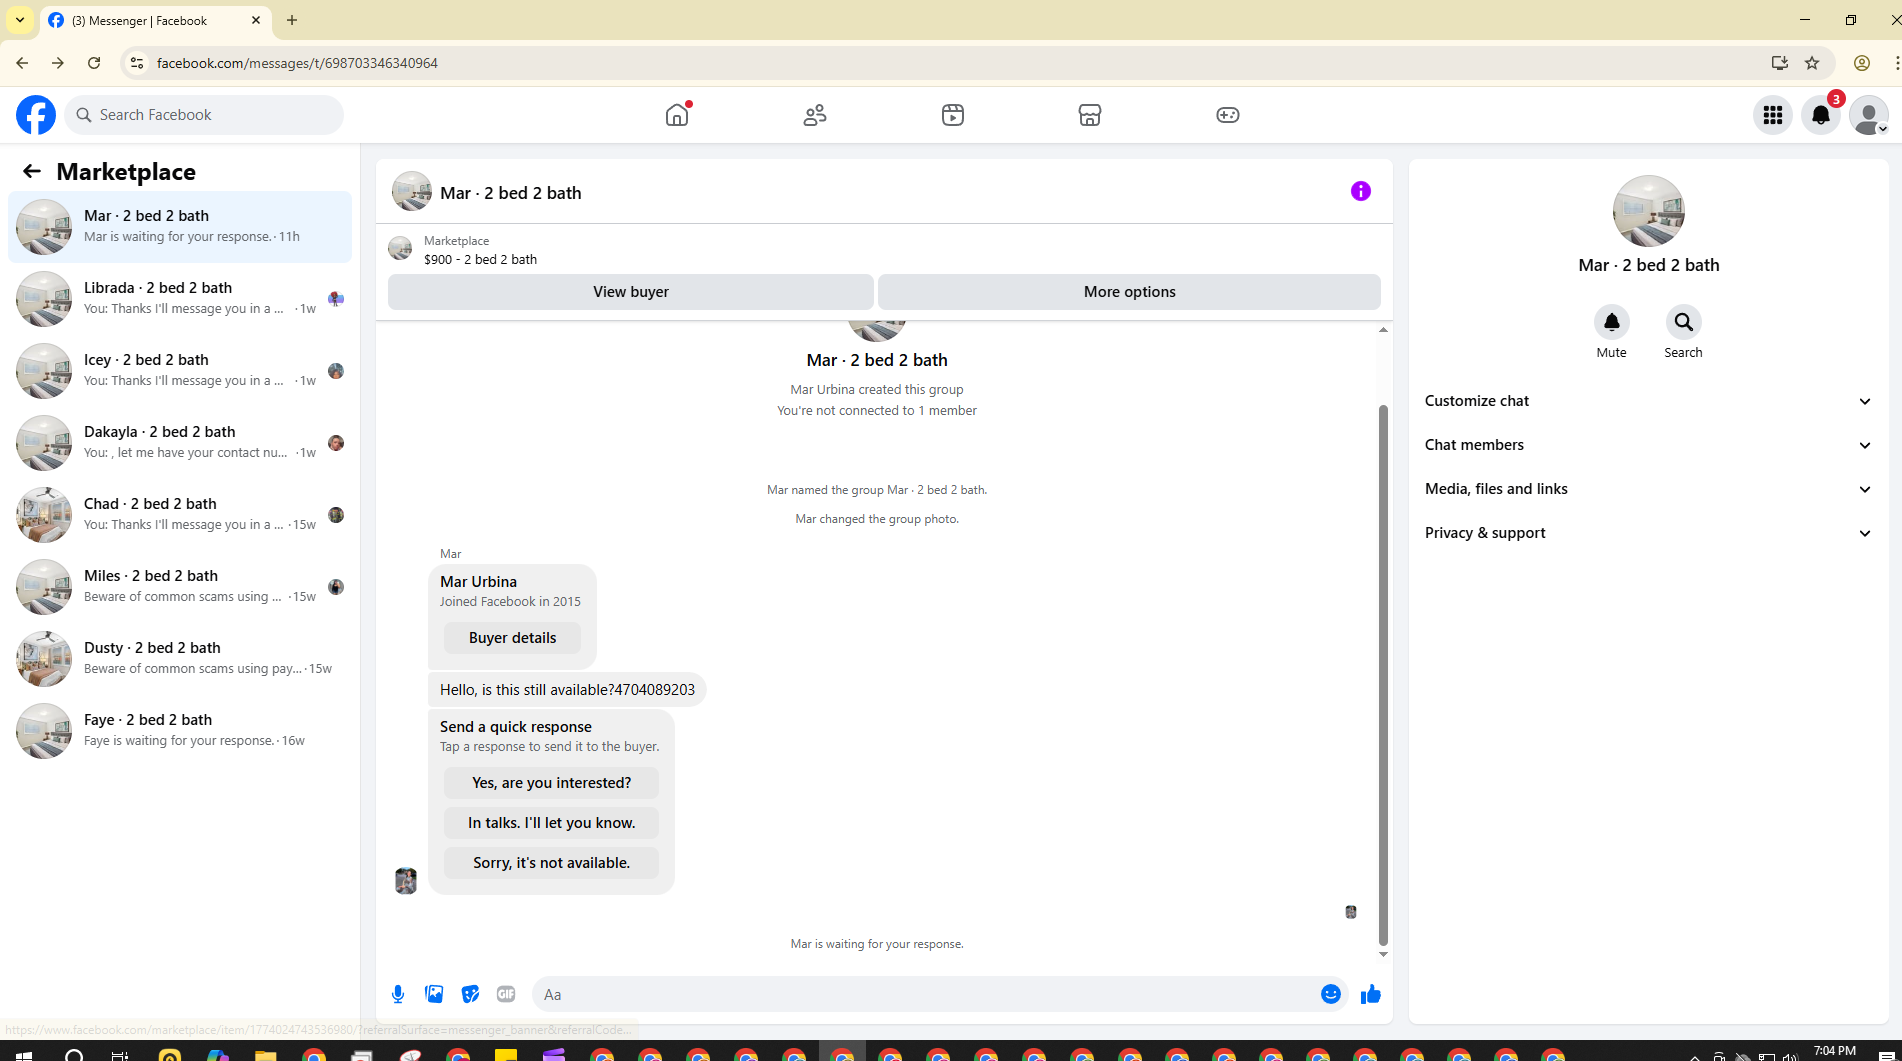This screenshot has width=1902, height=1061.
Task: Expand Customize chat section
Action: pos(1649,401)
